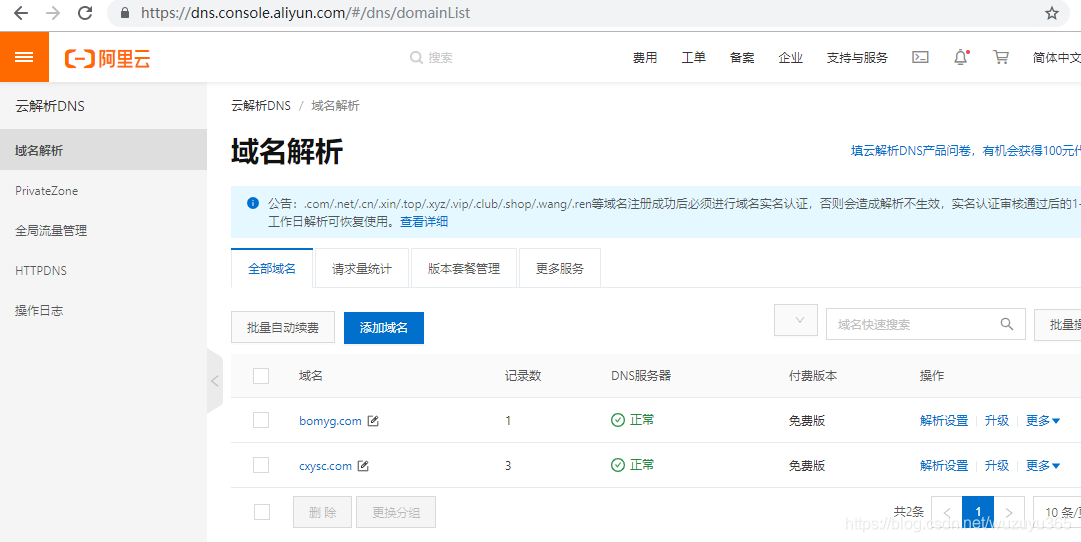
Task: Click the disabled 删除 button
Action: [323, 512]
